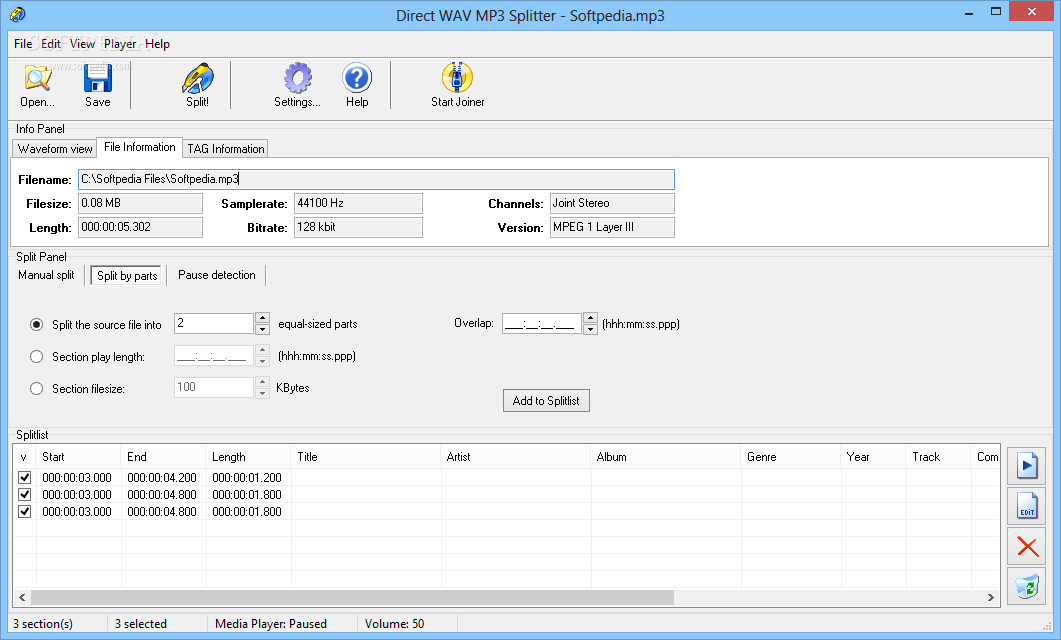Decrease the Overlap time value
This screenshot has width=1061, height=640.
590,329
